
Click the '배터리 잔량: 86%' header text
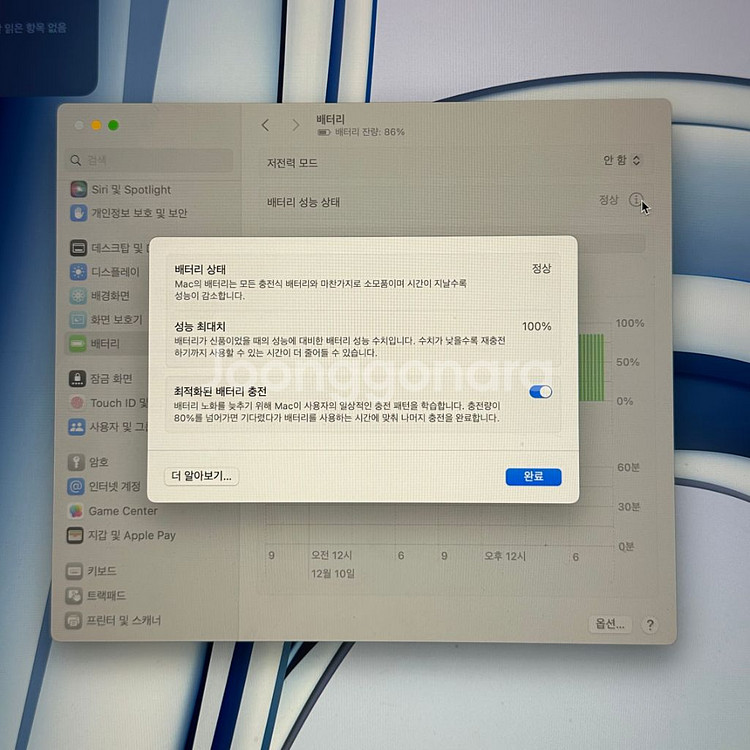(x=370, y=132)
